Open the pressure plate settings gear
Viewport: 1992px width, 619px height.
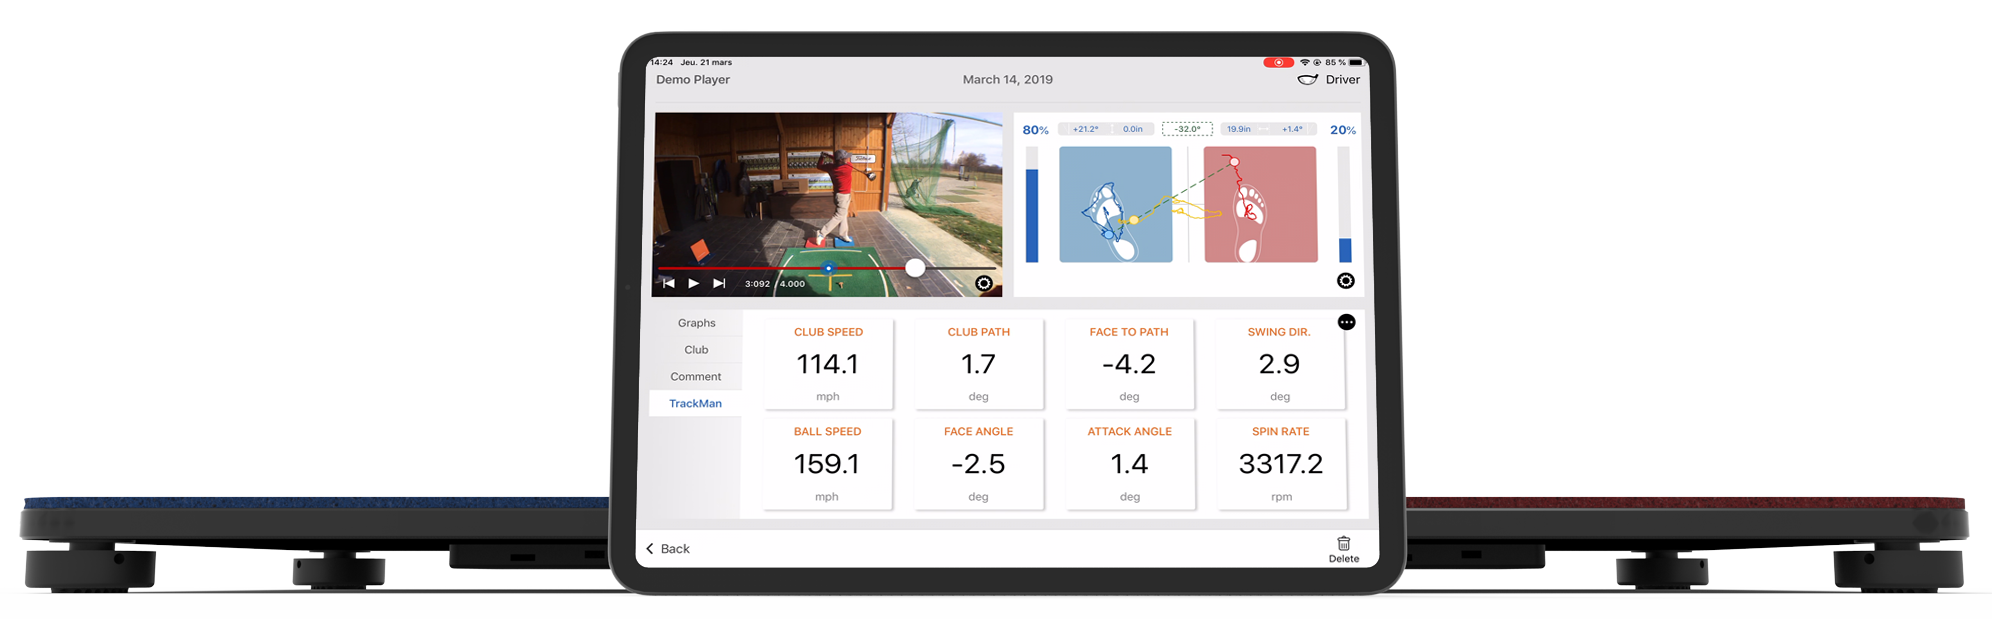[x=1345, y=281]
